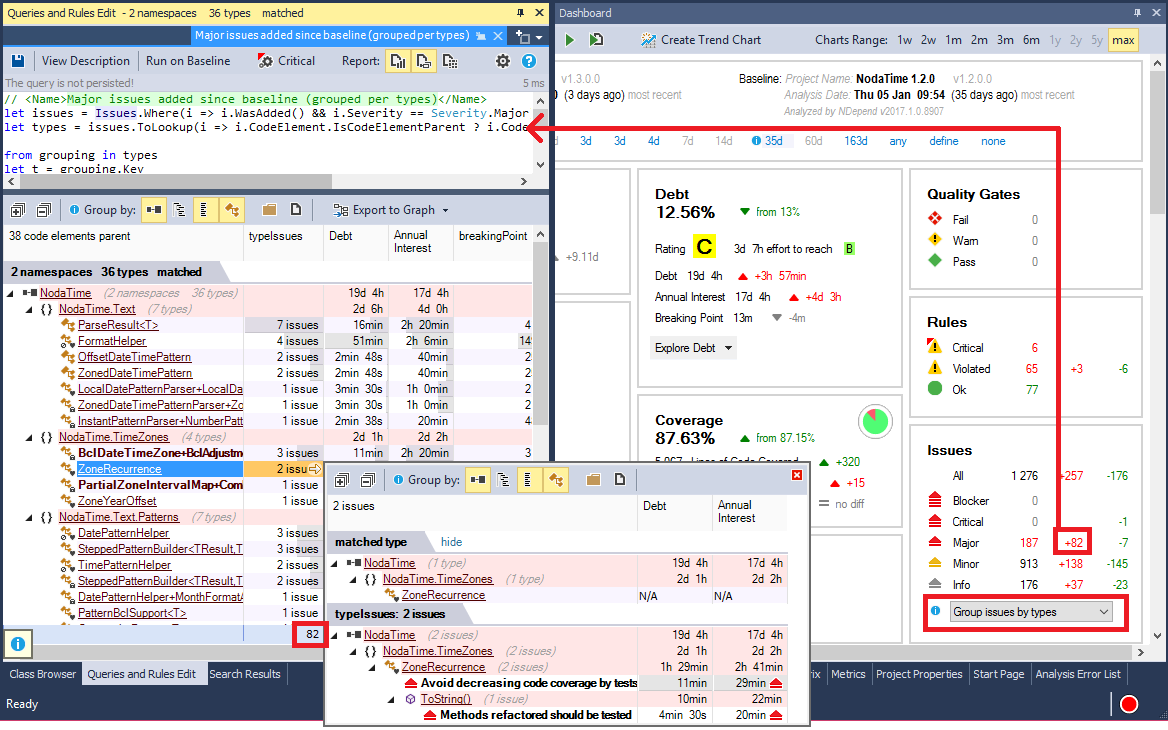1168x730 pixels.
Task: Click the page icon in the issues popup toolbar
Action: 620,480
